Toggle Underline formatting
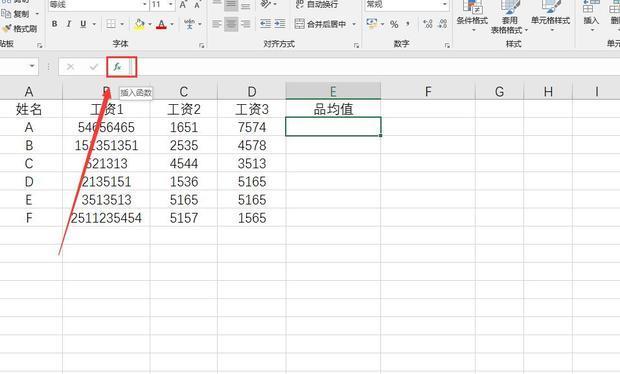This screenshot has width=620, height=374. coord(83,24)
